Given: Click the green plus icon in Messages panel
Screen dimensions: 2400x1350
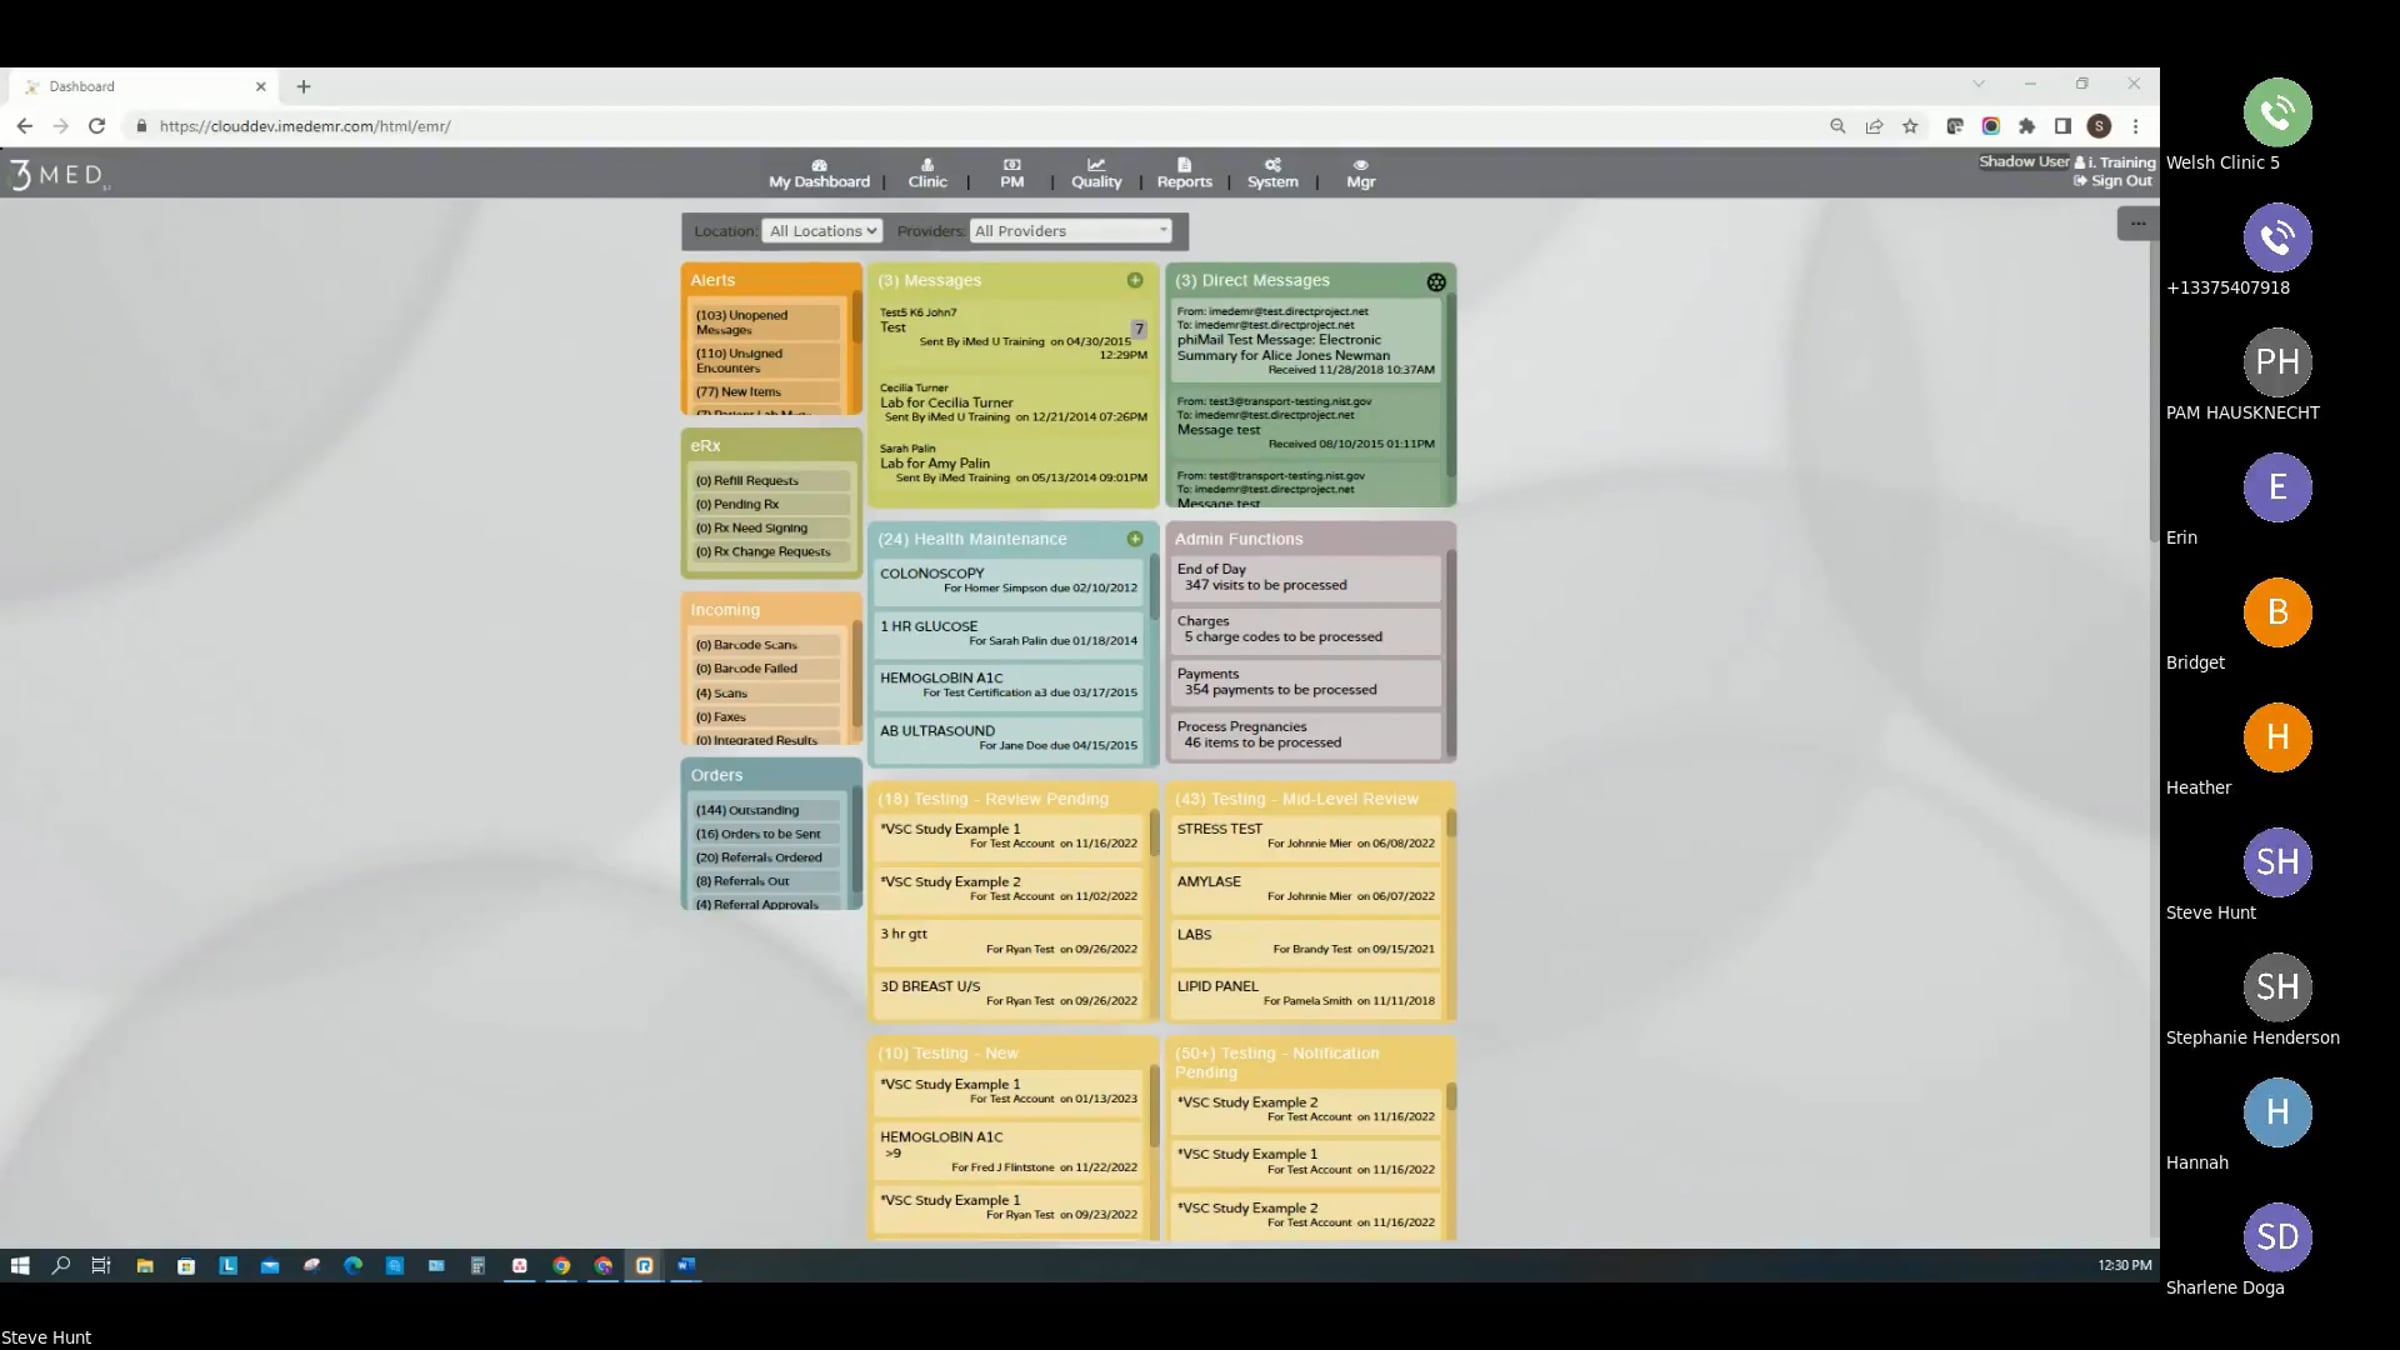Looking at the screenshot, I should click(x=1134, y=280).
